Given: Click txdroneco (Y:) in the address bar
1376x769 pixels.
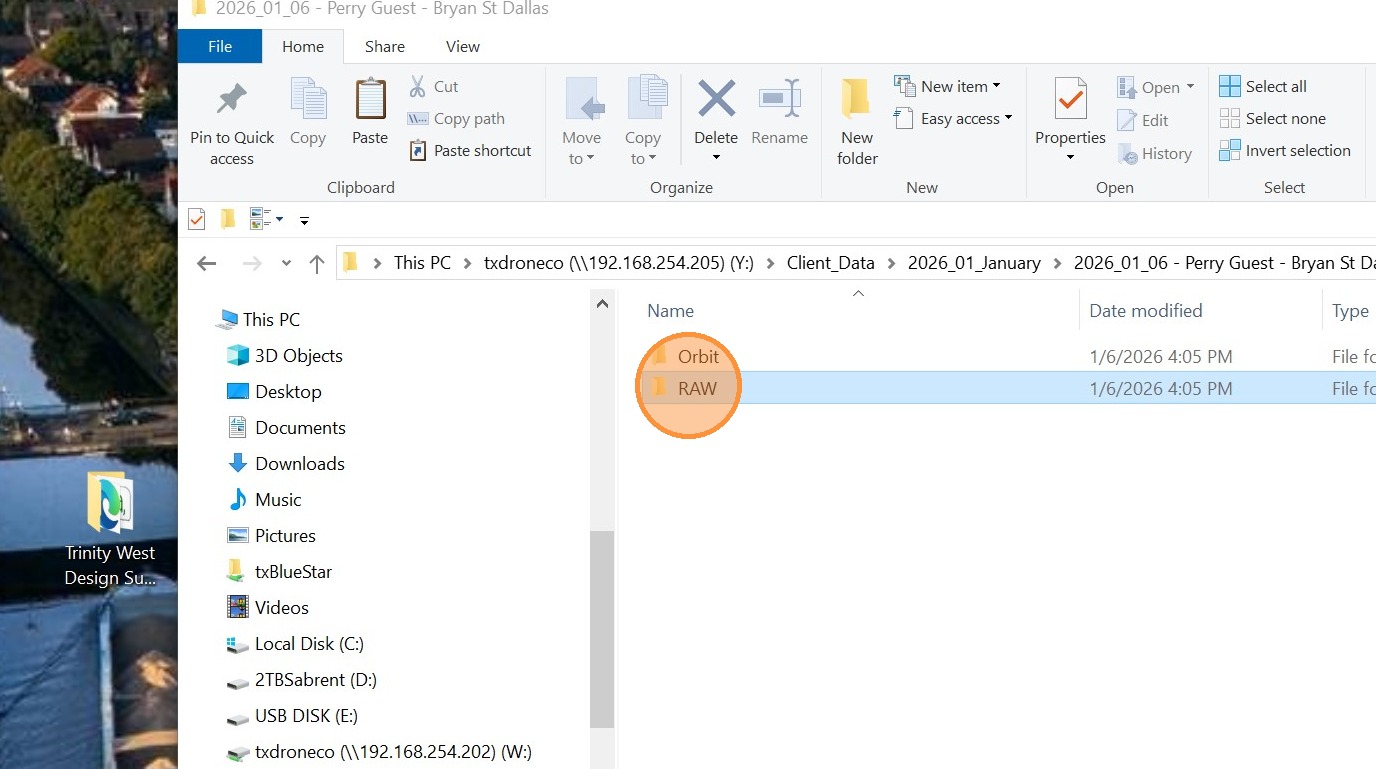Looking at the screenshot, I should click(618, 263).
